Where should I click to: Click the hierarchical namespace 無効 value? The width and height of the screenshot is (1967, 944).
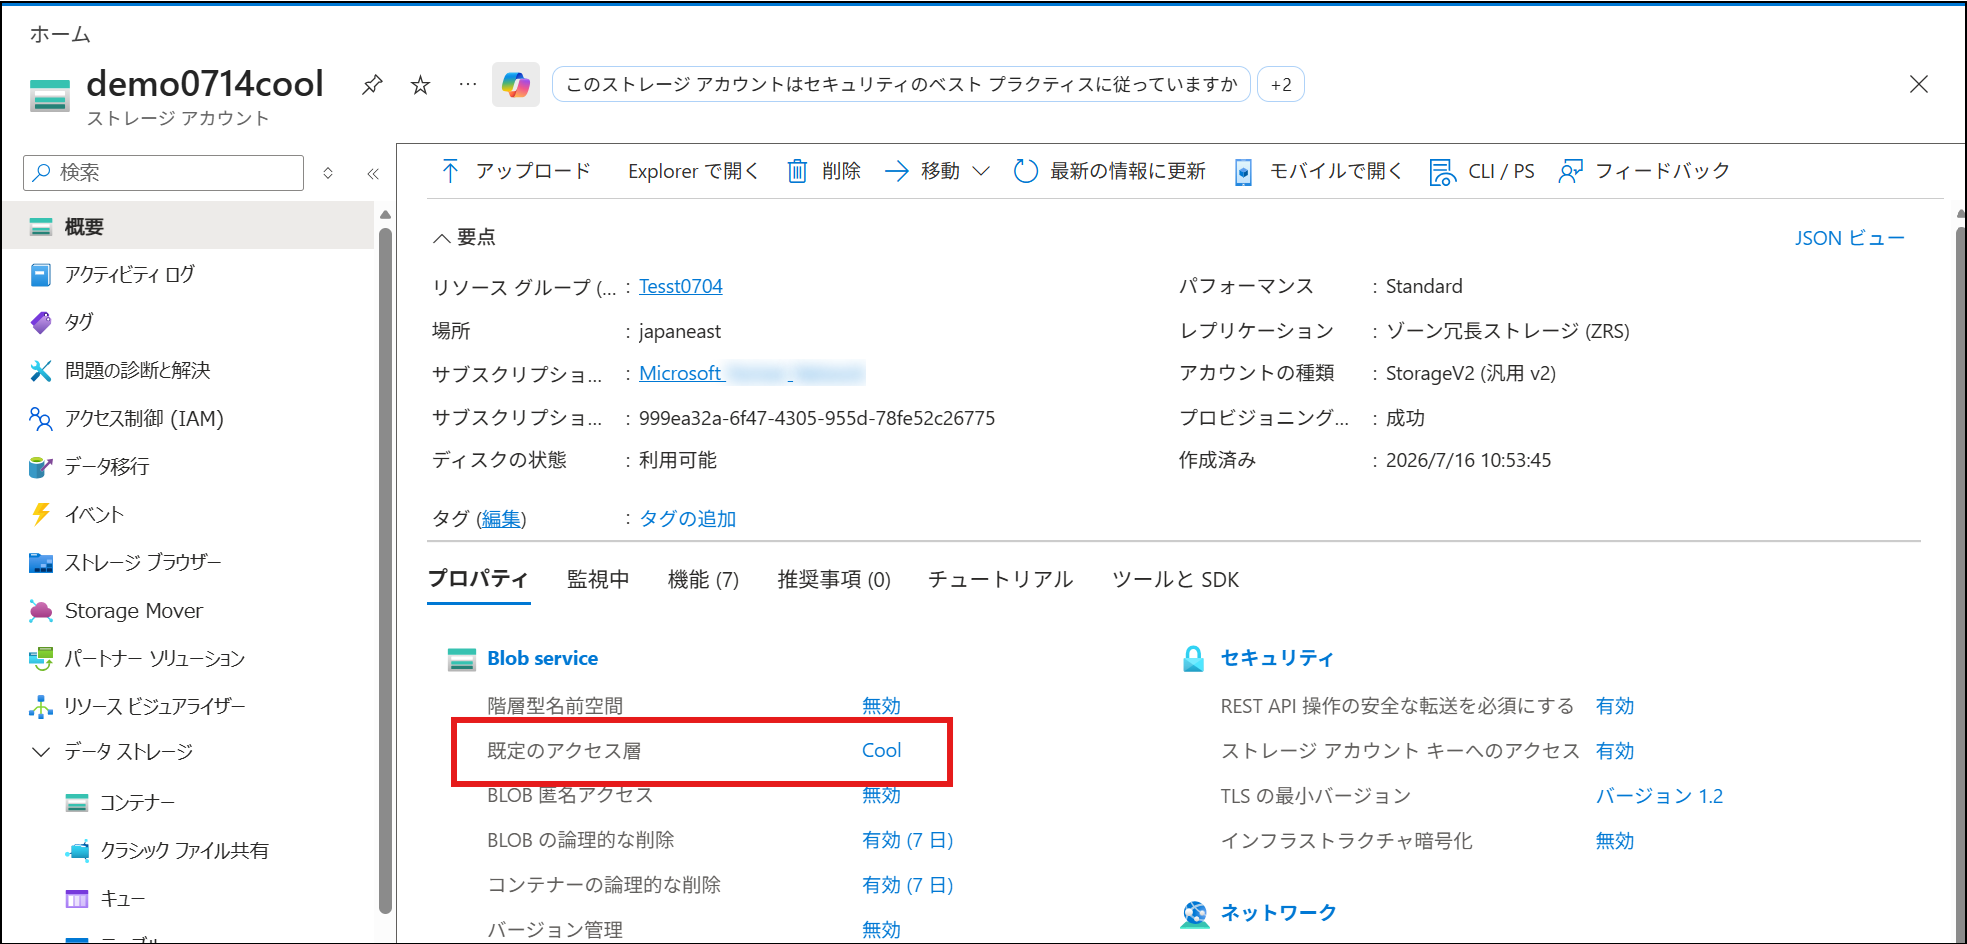tap(881, 706)
